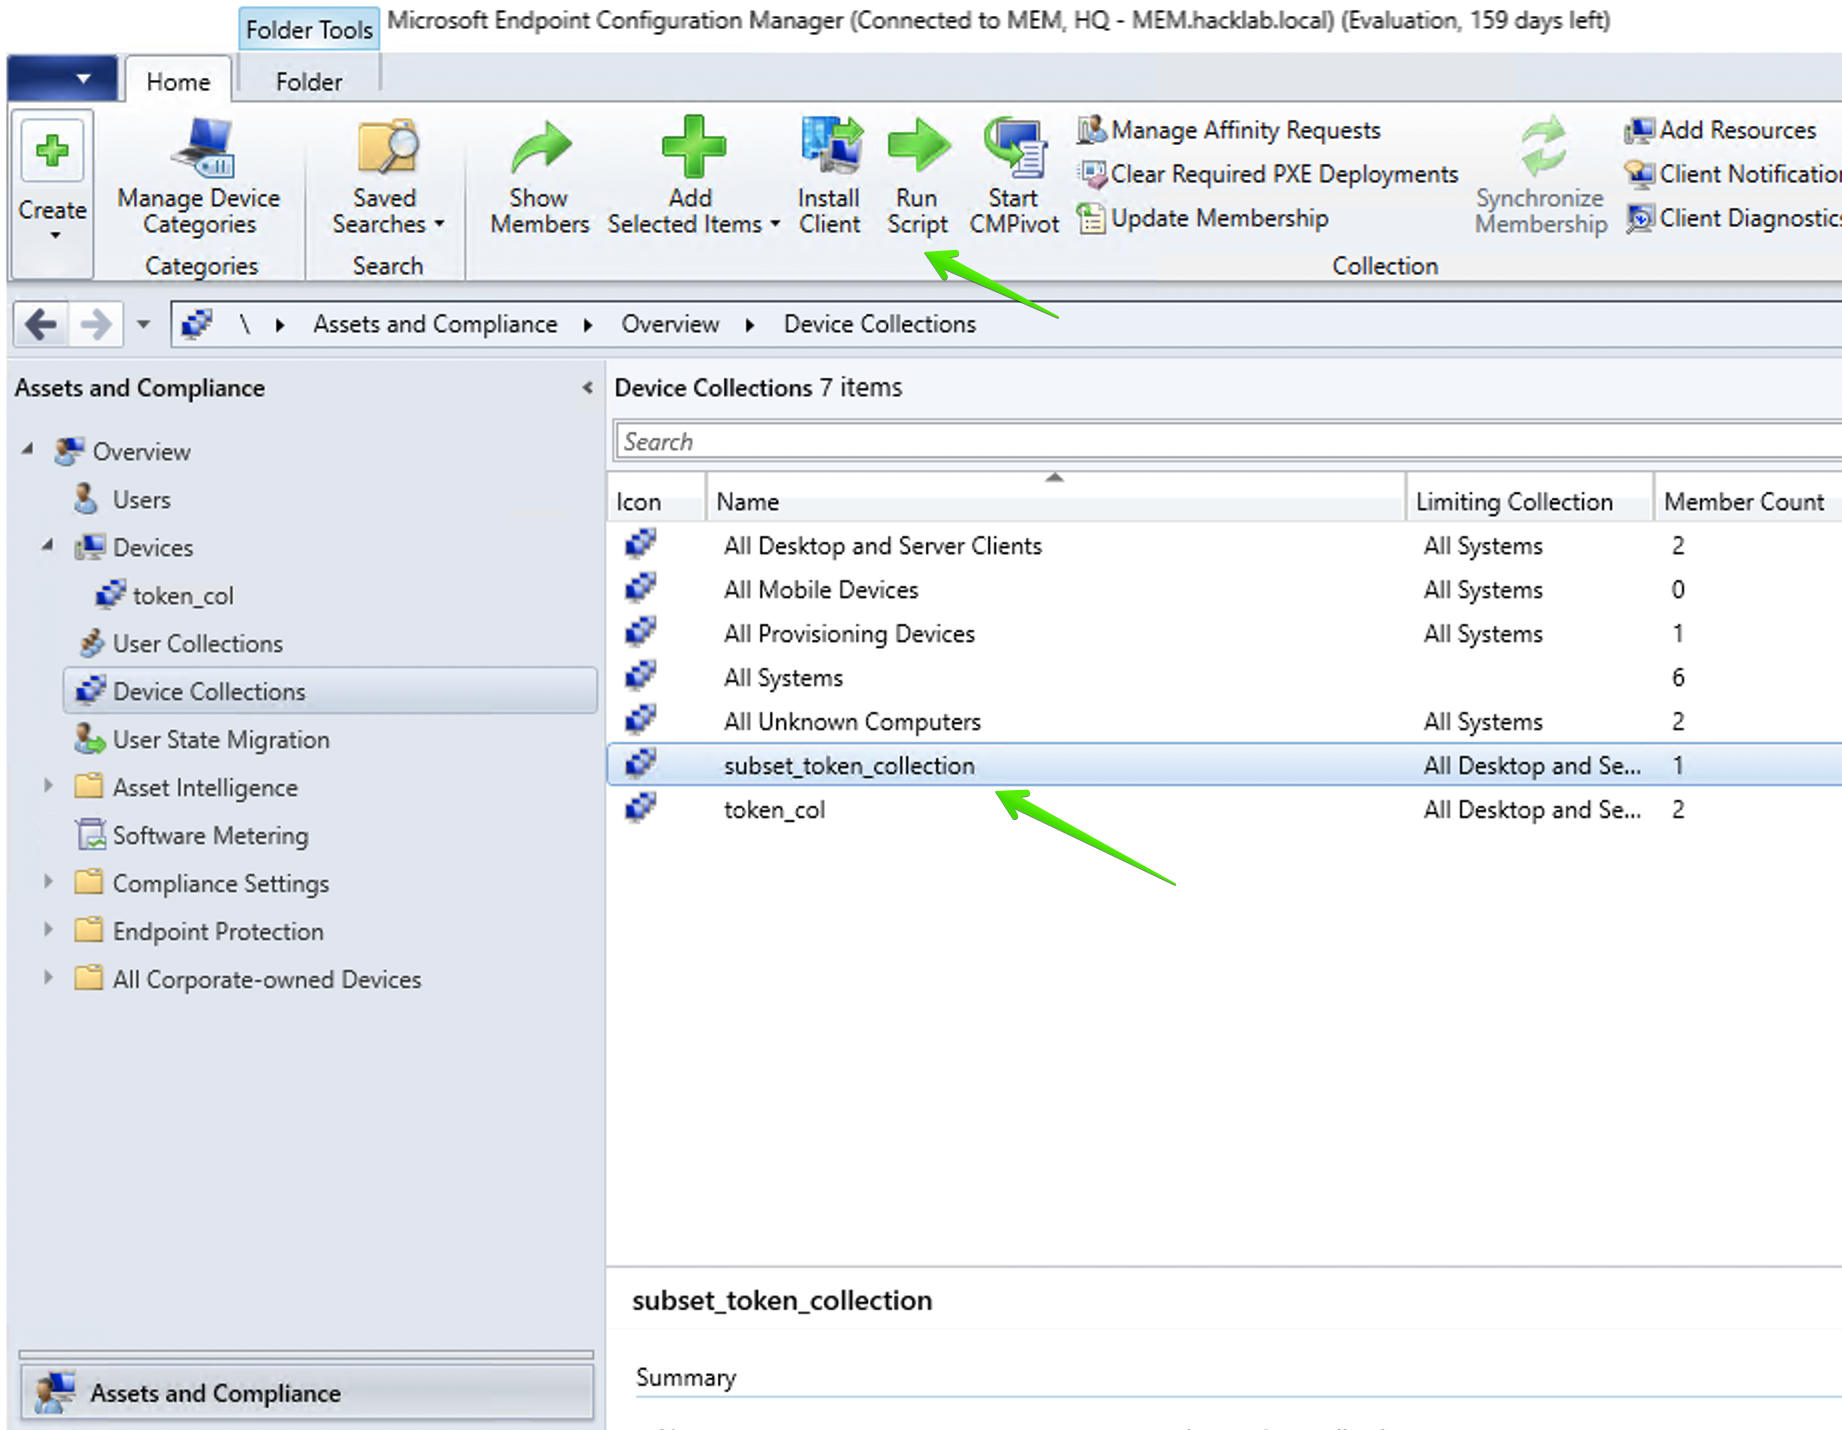1842x1430 pixels.
Task: Click the Forward navigation arrow
Action: coord(95,324)
